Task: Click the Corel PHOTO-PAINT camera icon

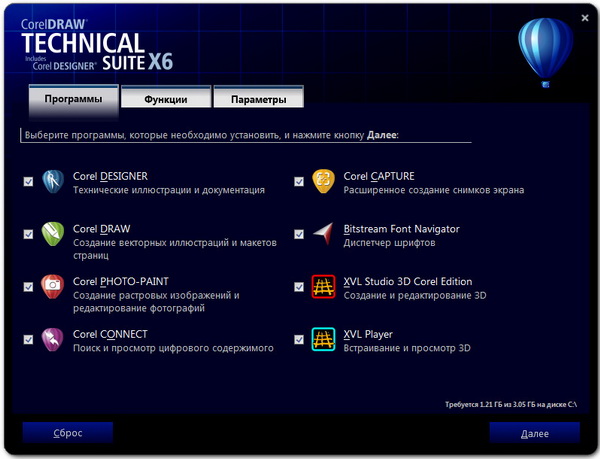Action: [52, 287]
